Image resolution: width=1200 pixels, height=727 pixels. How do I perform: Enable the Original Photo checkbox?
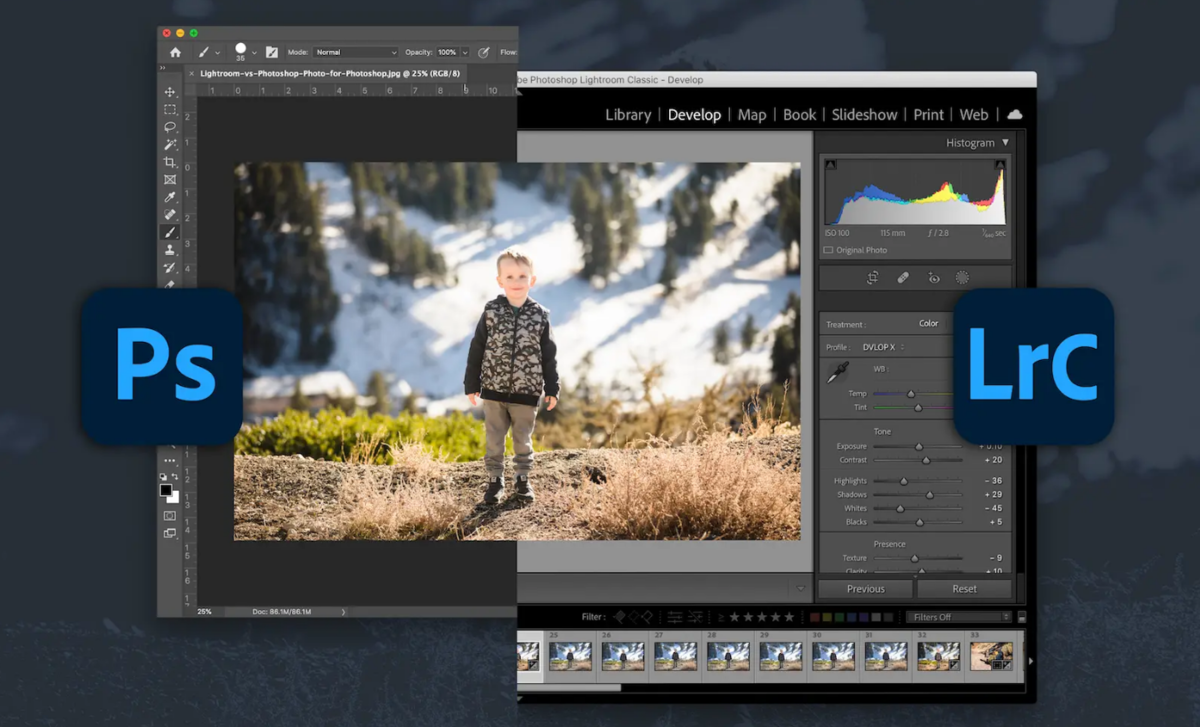click(828, 250)
